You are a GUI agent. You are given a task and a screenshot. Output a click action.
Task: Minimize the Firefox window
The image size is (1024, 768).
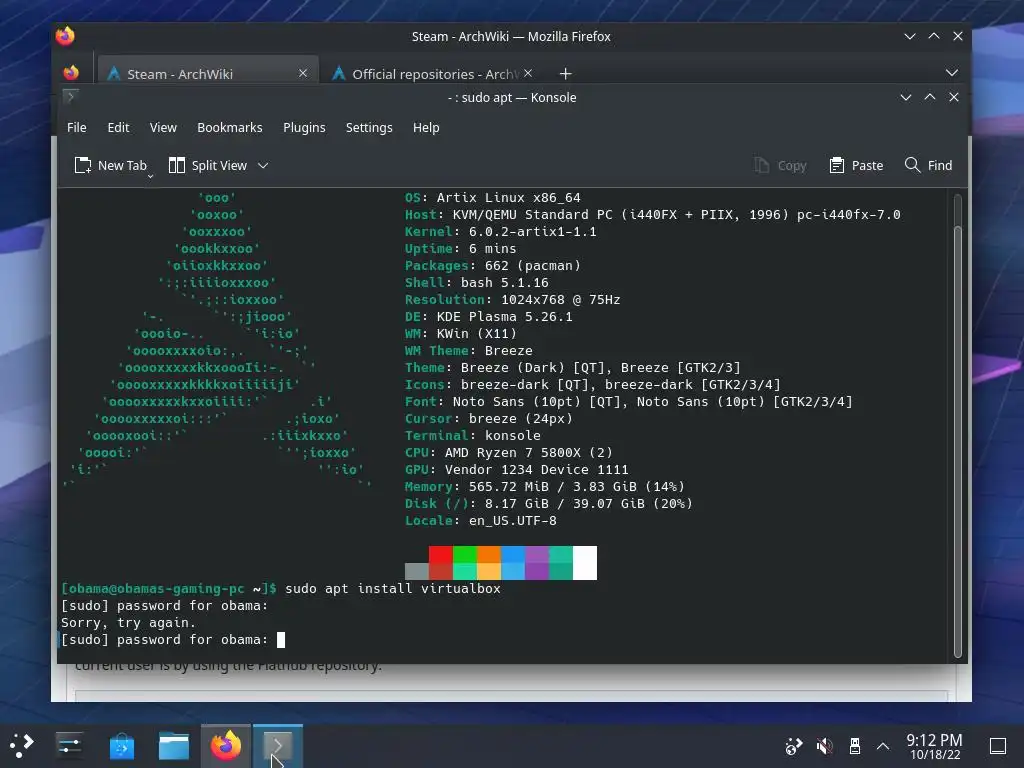(x=910, y=37)
